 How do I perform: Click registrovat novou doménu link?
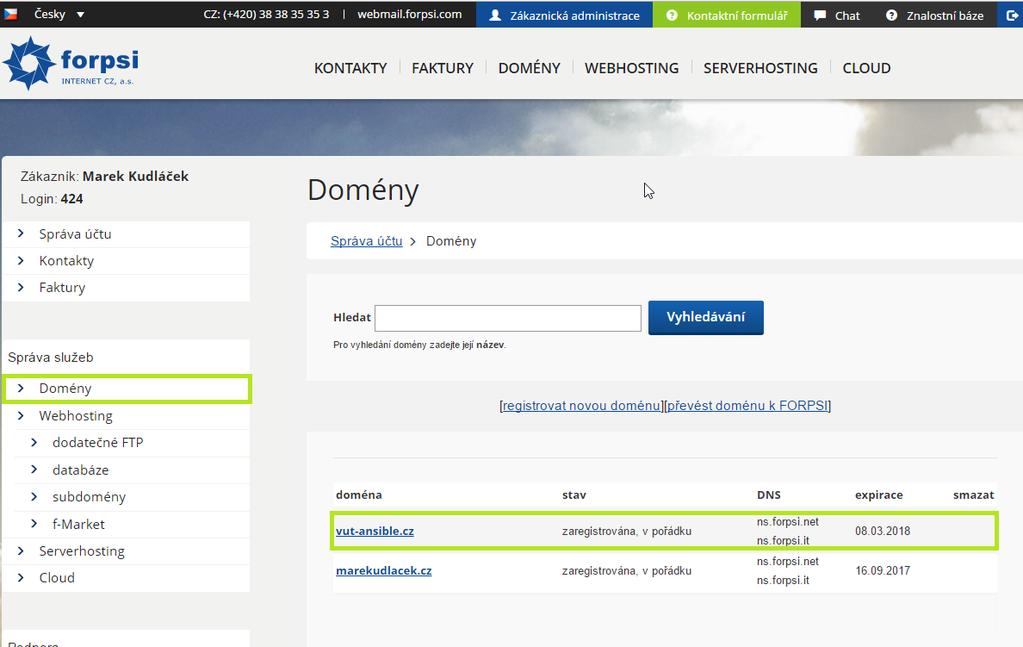click(581, 406)
